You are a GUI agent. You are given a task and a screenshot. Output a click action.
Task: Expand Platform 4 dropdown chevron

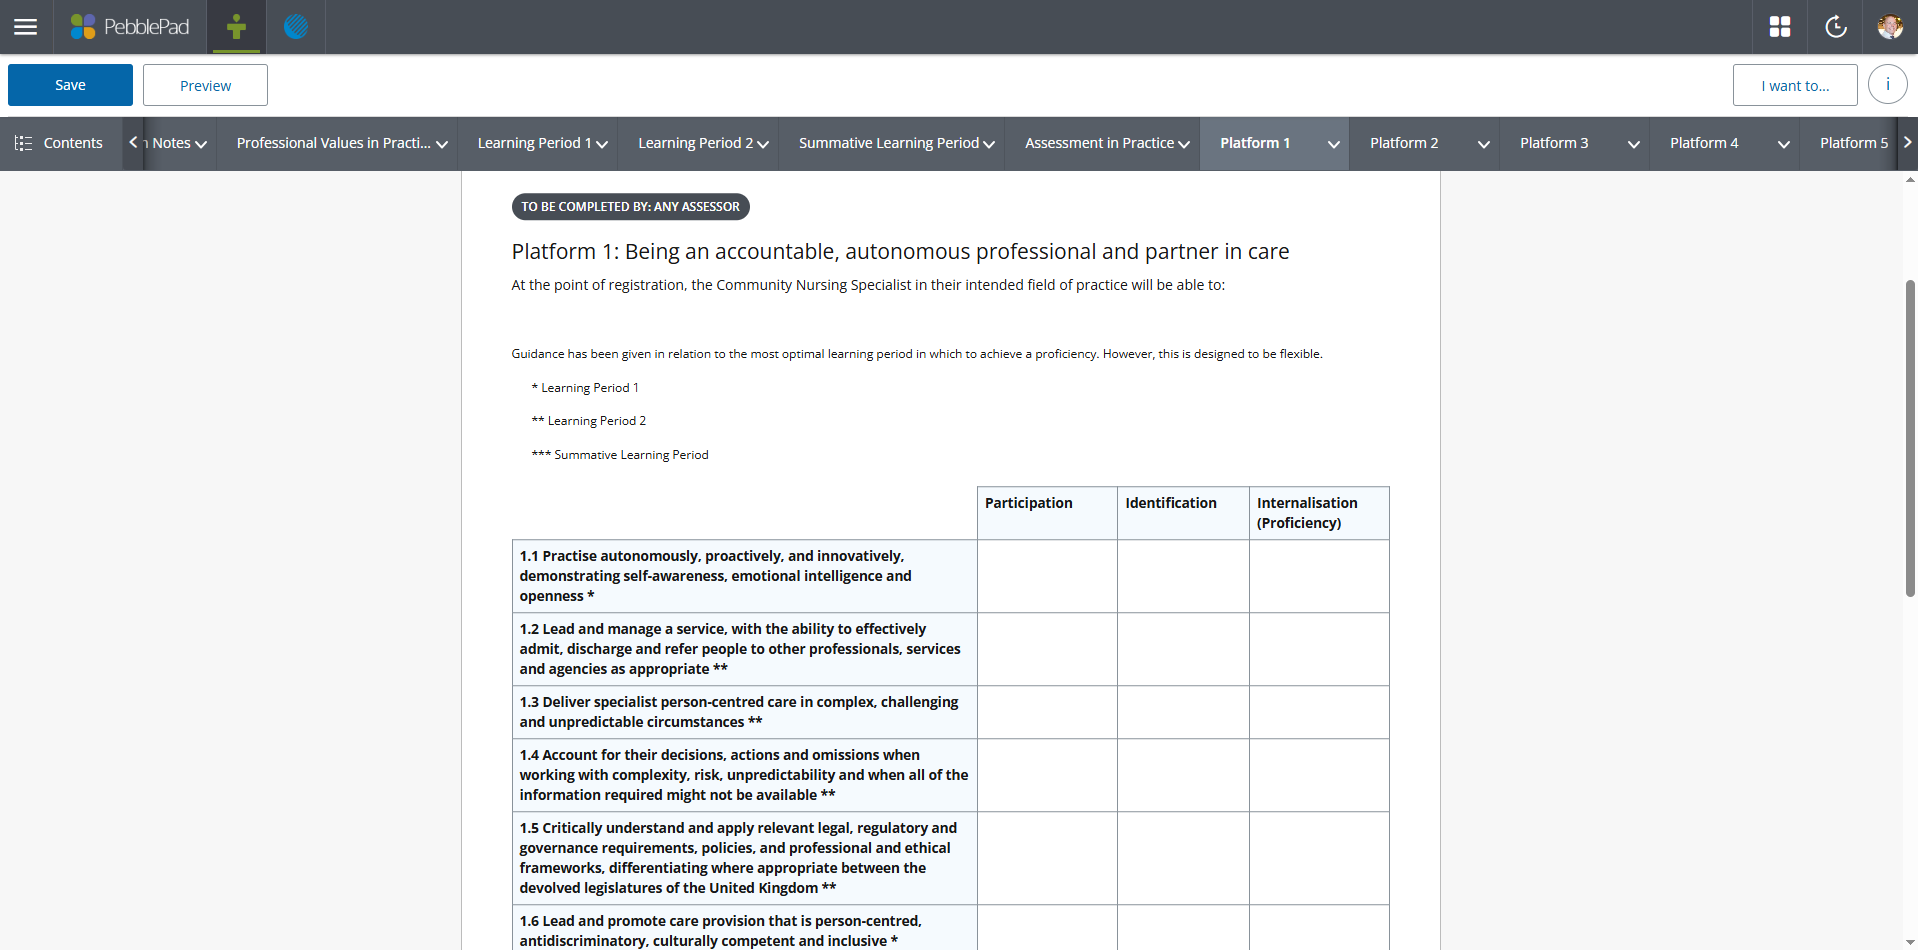1784,144
